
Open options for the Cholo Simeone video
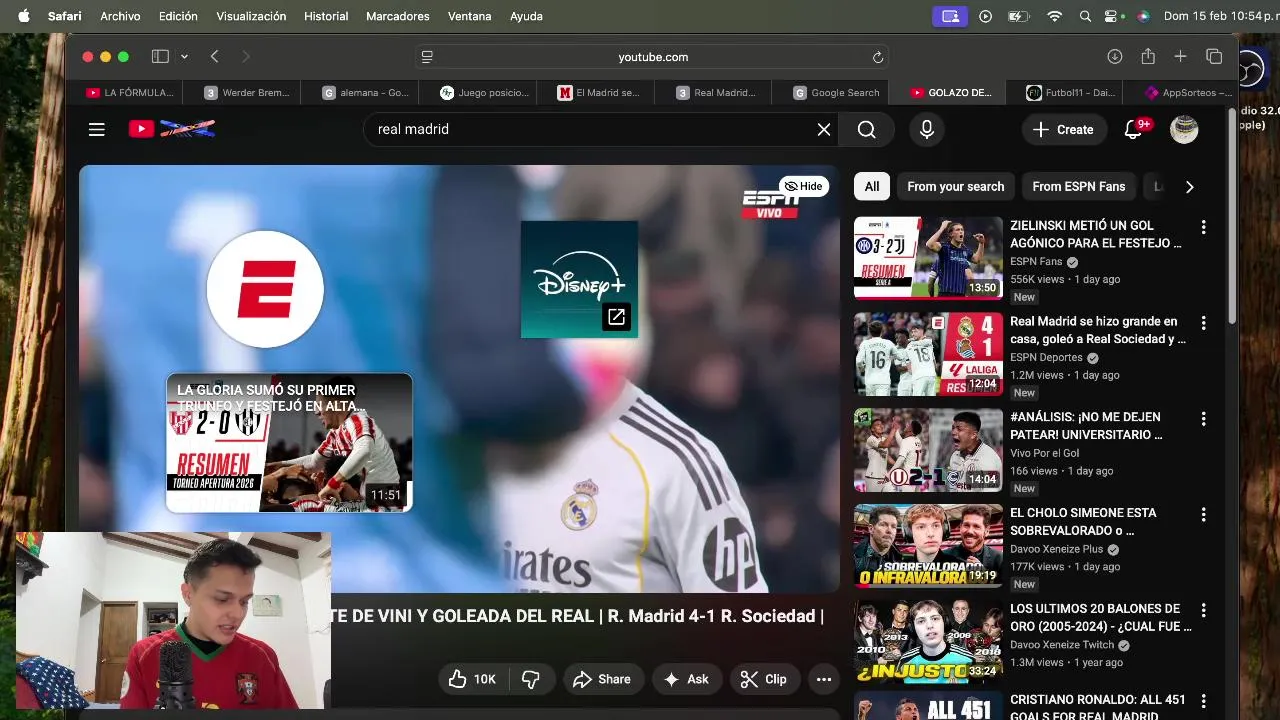click(1204, 515)
